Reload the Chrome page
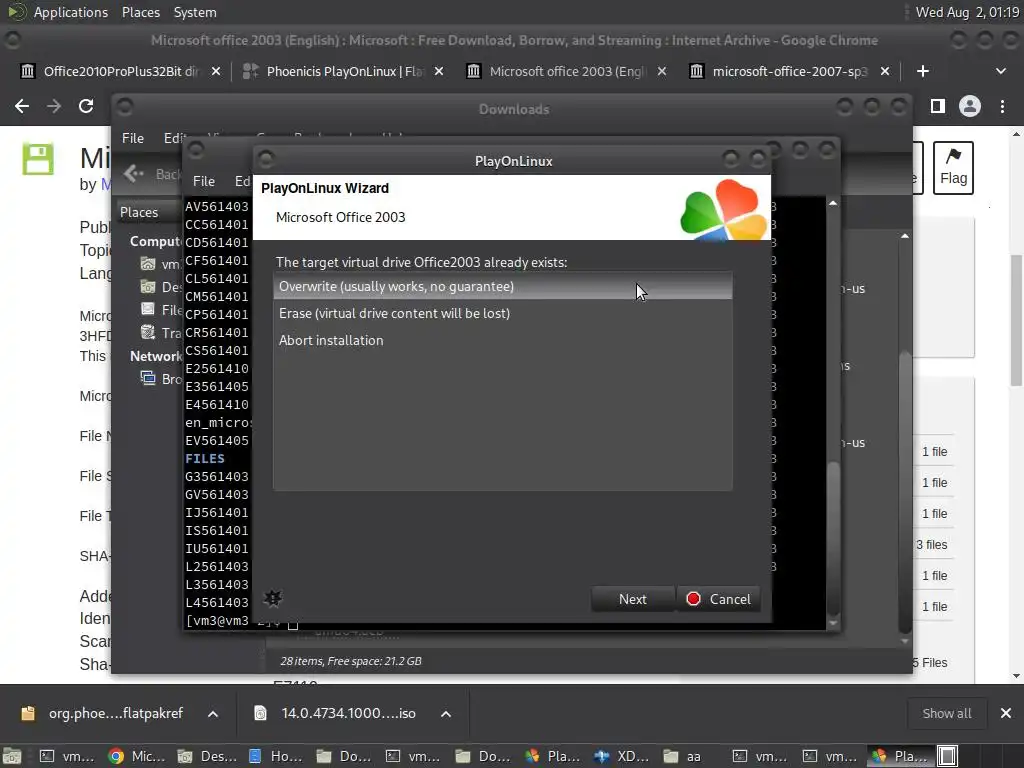1024x768 pixels. coord(86,106)
